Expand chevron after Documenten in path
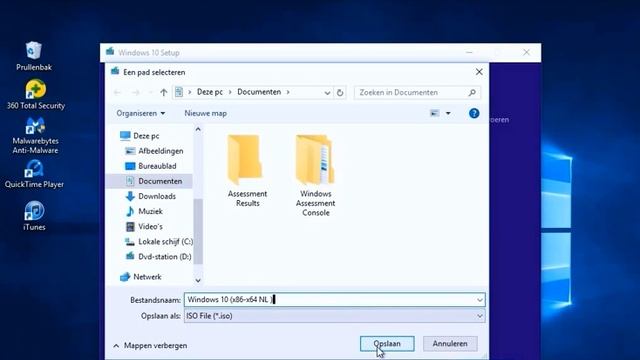 [288, 92]
